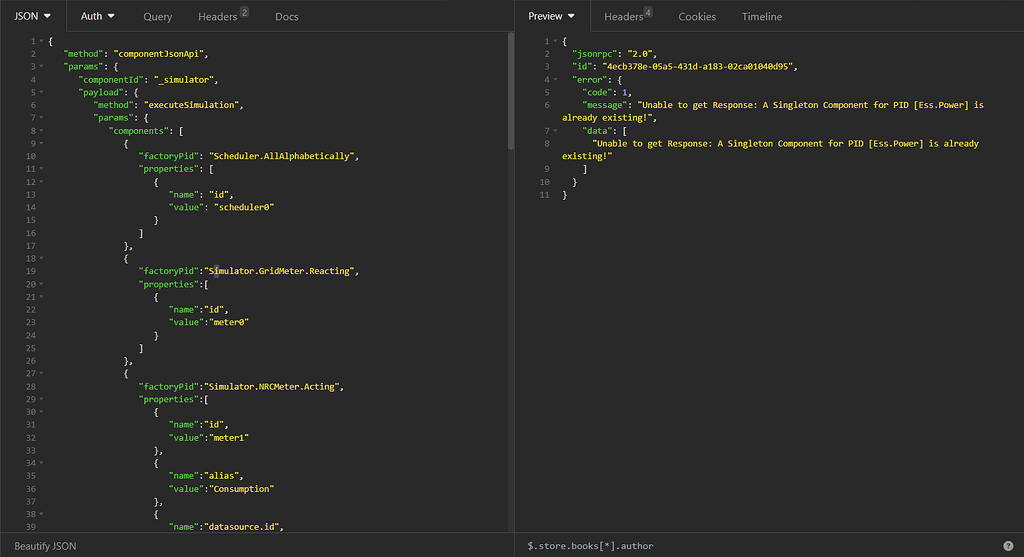Image resolution: width=1024 pixels, height=557 pixels.
Task: Collapse the fold at request line 27
Action: [41, 374]
